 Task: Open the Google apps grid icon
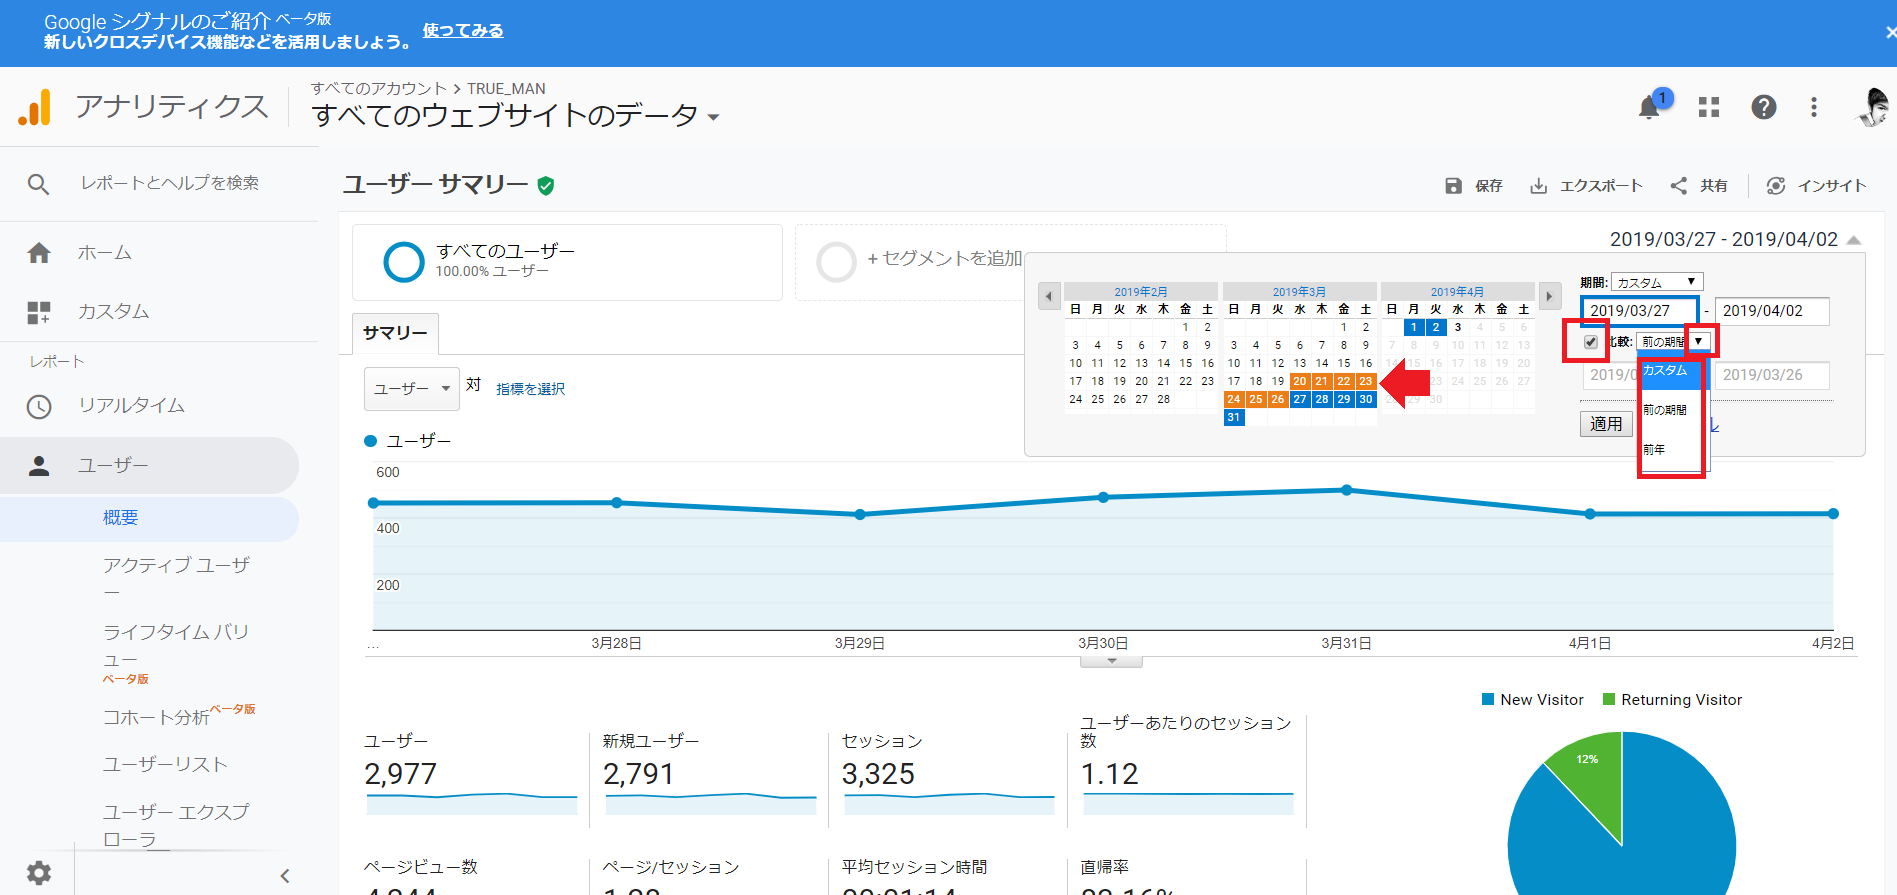coord(1709,107)
